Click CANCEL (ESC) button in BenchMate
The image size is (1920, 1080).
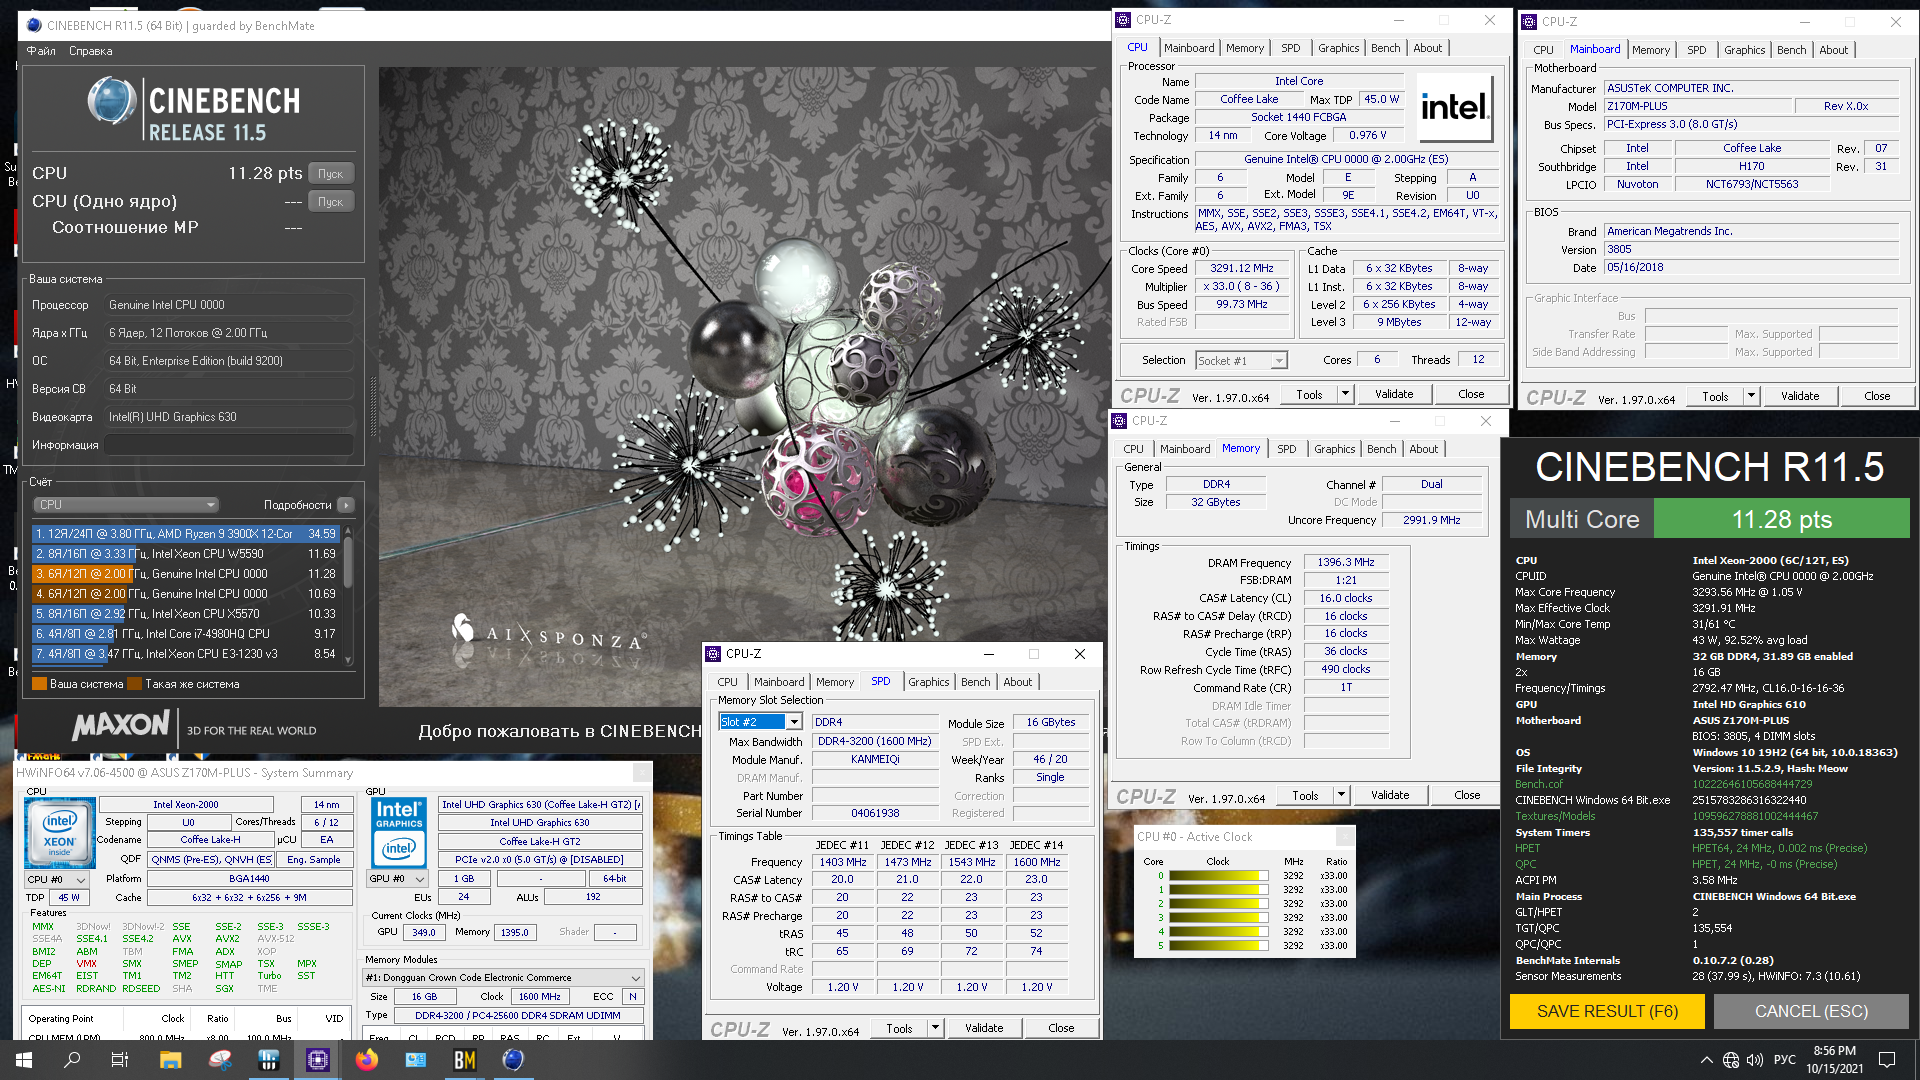[1811, 1011]
